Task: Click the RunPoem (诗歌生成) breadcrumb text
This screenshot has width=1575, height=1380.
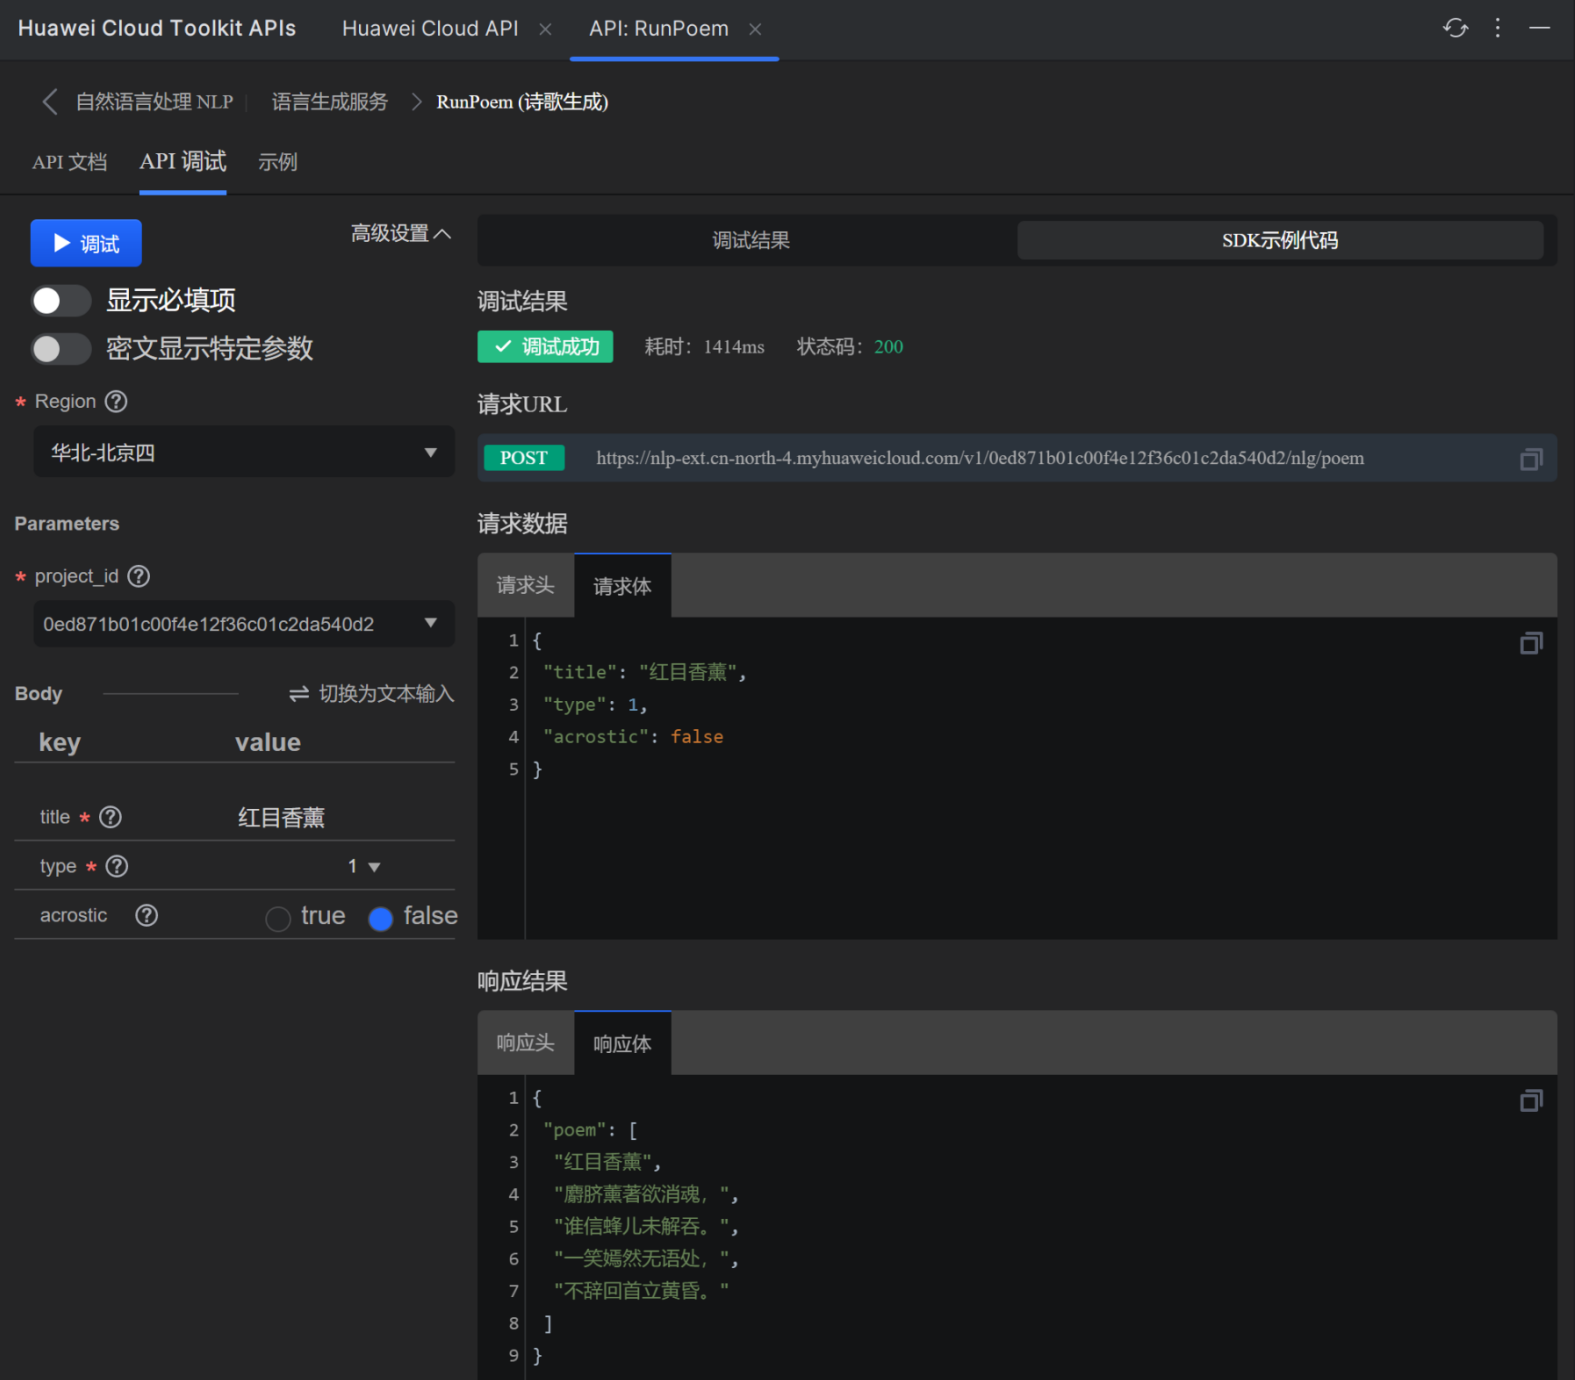Action: click(522, 102)
